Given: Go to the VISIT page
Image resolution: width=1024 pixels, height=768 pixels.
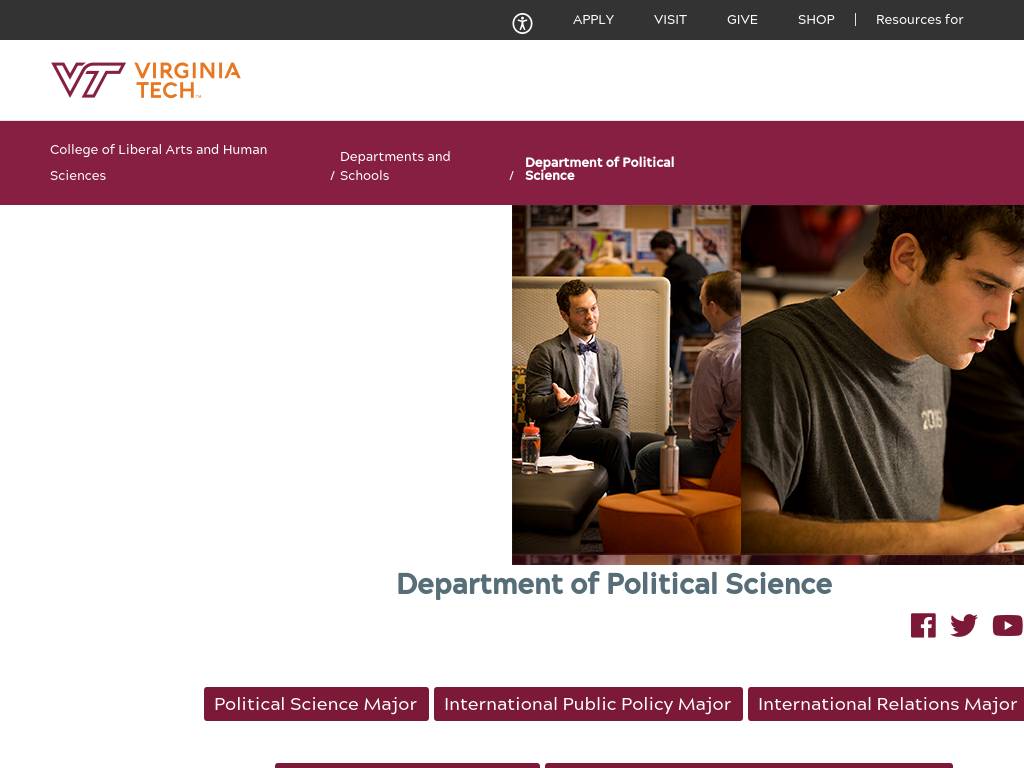Looking at the screenshot, I should pyautogui.click(x=670, y=19).
